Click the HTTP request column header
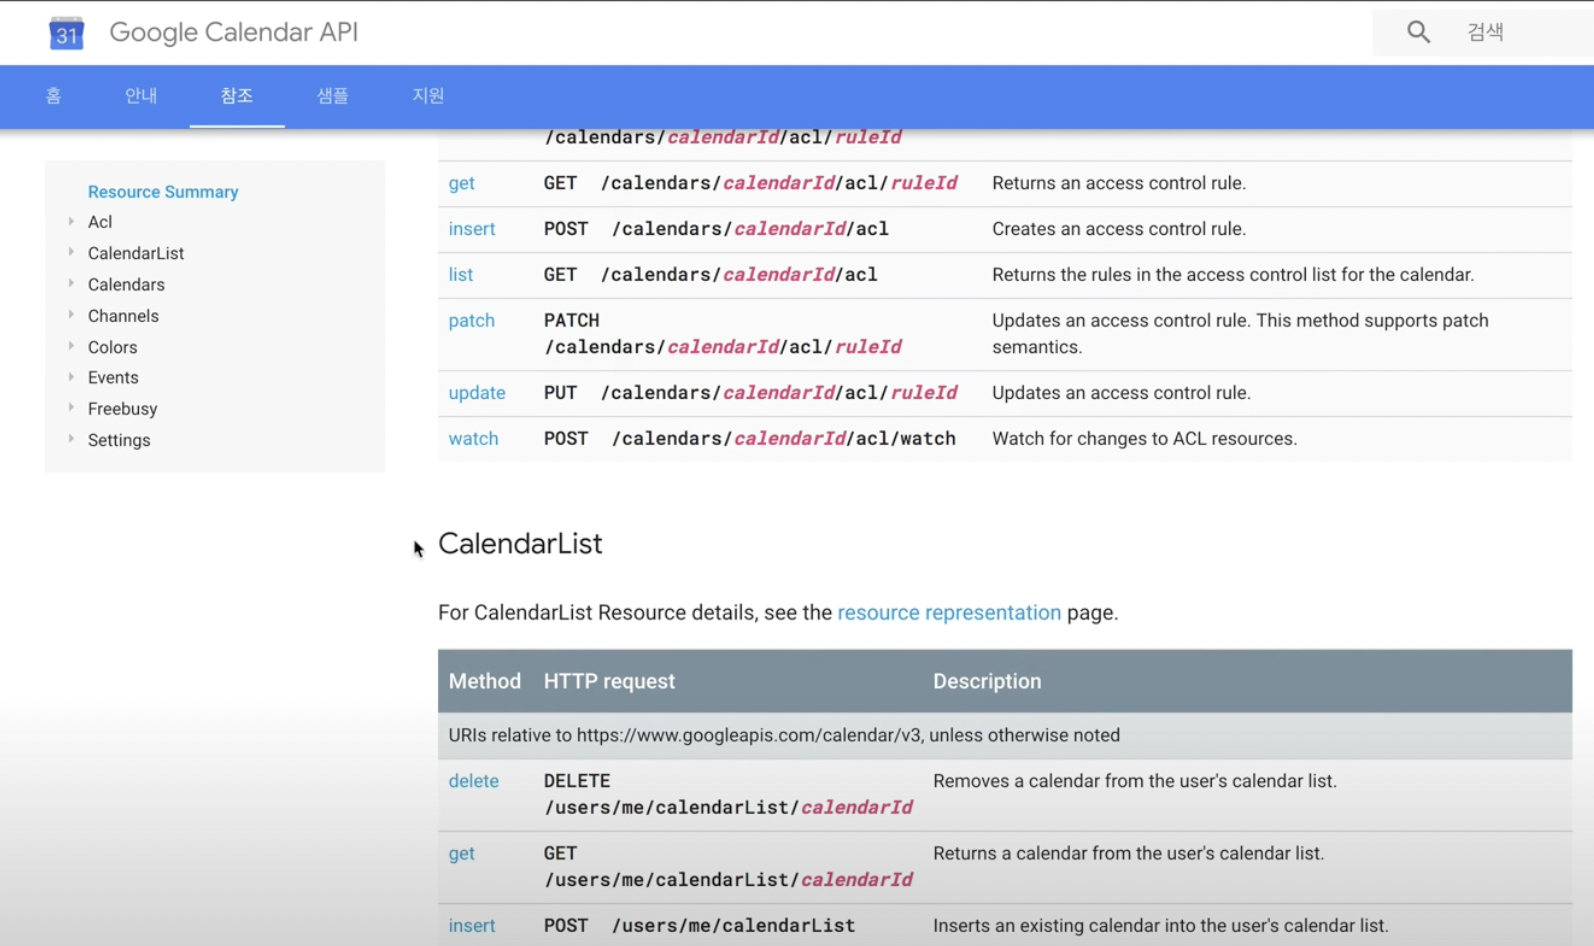Screen dimensions: 1594x946 [x=609, y=682]
